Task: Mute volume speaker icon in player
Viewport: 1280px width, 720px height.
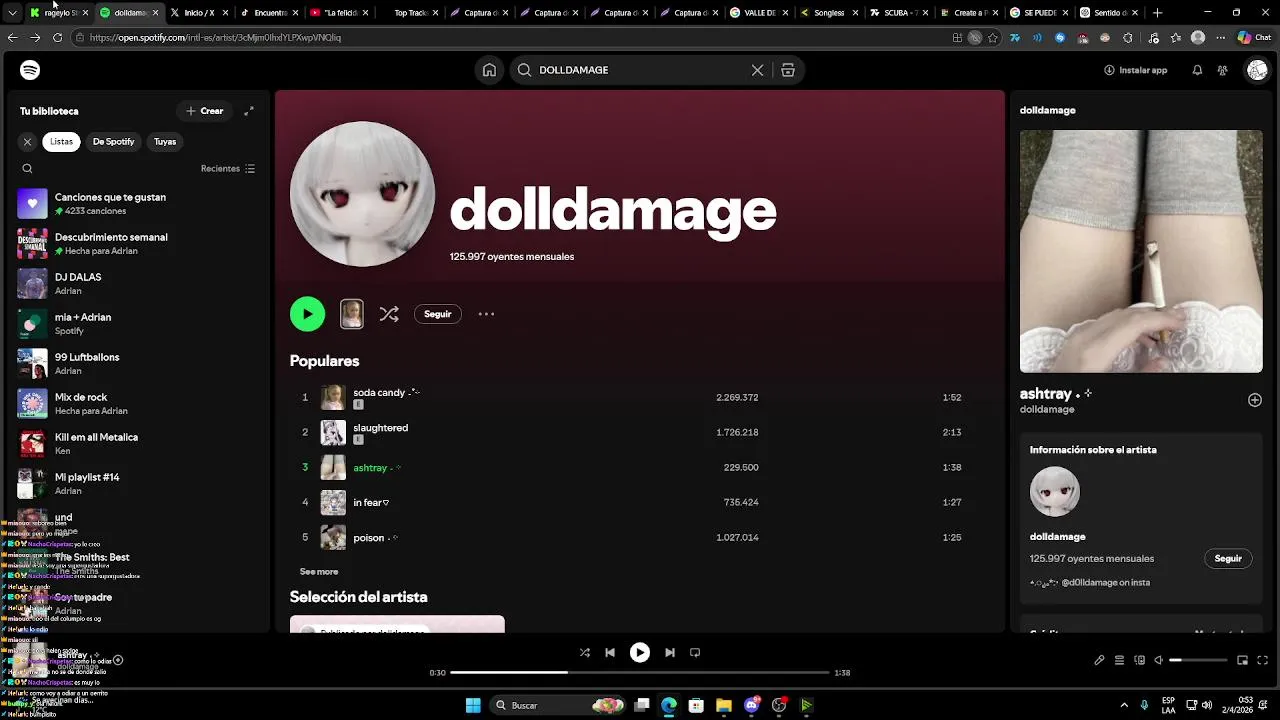Action: tap(1158, 660)
